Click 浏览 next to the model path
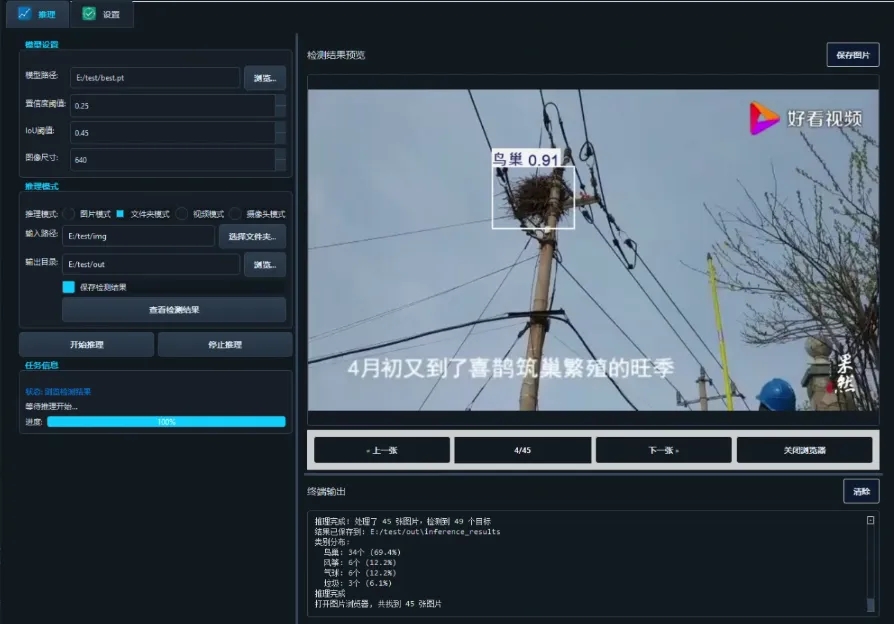 [x=265, y=78]
